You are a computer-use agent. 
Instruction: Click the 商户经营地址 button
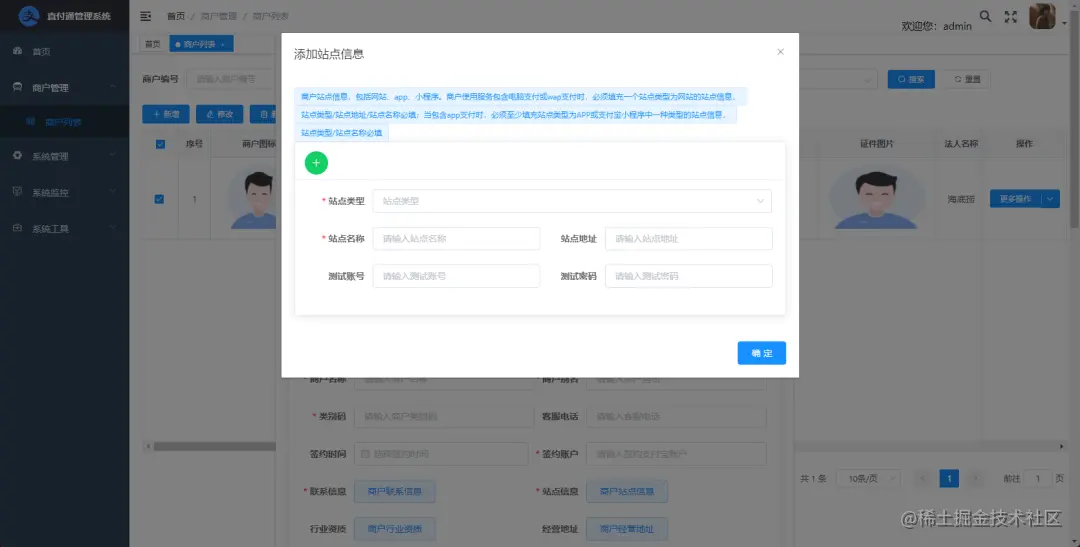(627, 528)
